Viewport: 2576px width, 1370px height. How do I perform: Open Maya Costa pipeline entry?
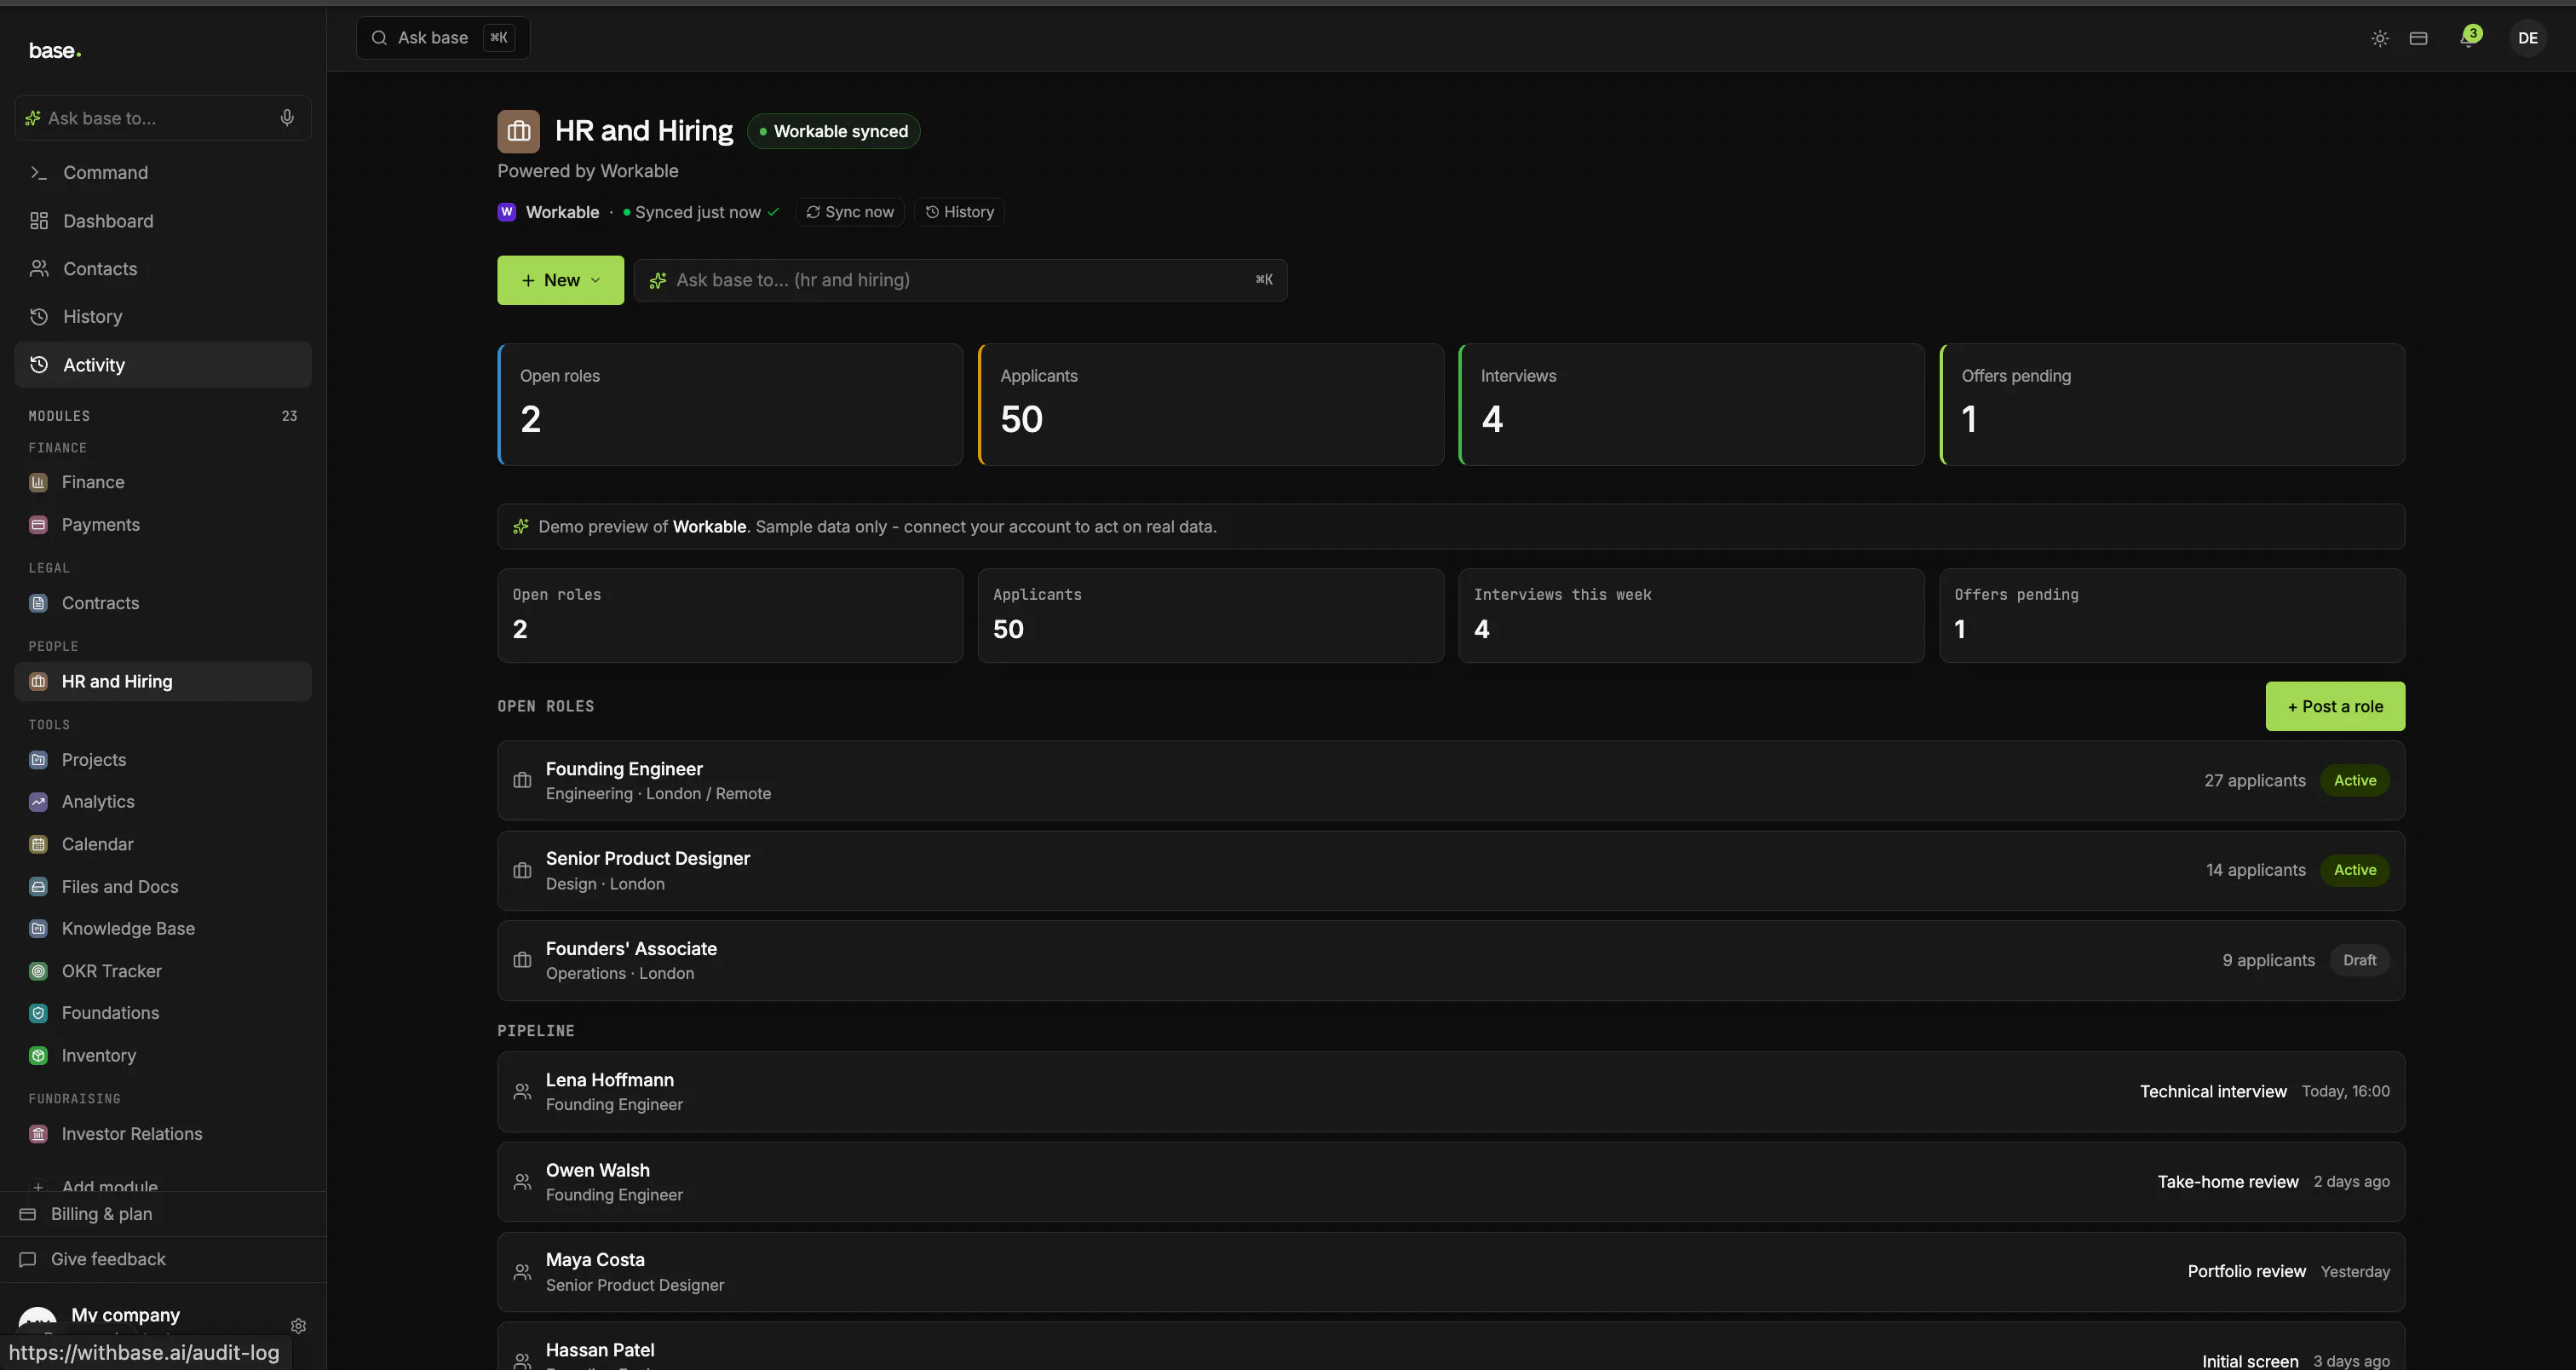coord(1451,1272)
